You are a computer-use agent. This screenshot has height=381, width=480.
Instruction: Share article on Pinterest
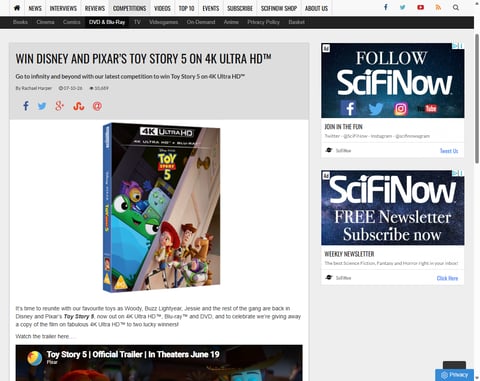click(97, 106)
